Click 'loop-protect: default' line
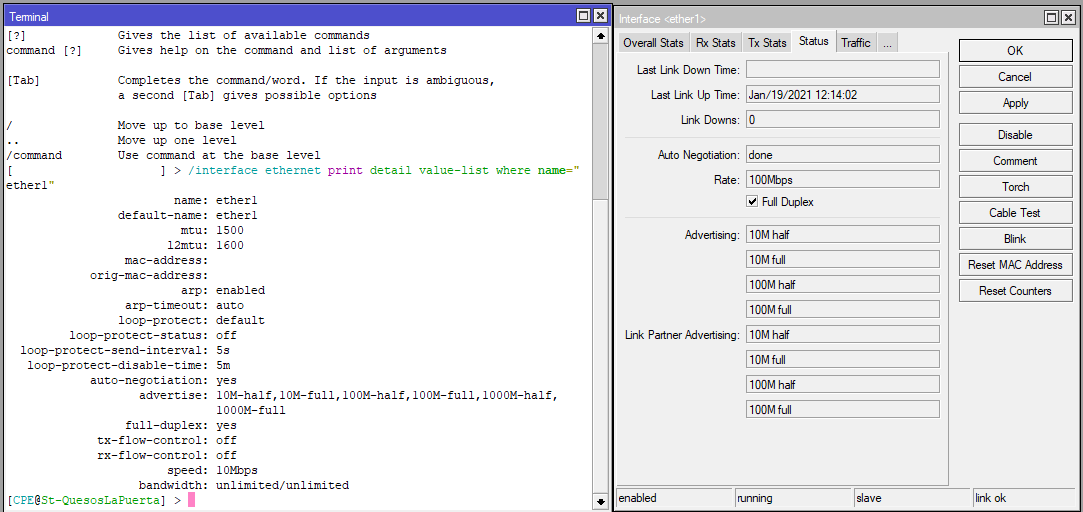 (191, 321)
